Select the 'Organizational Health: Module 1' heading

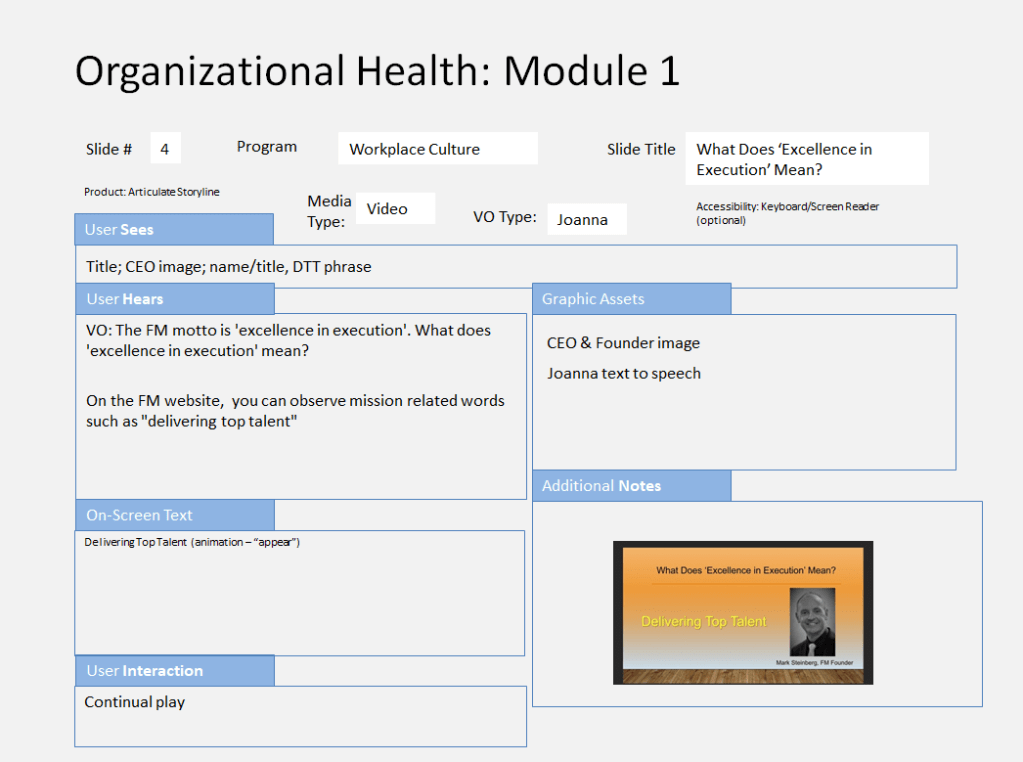point(377,71)
